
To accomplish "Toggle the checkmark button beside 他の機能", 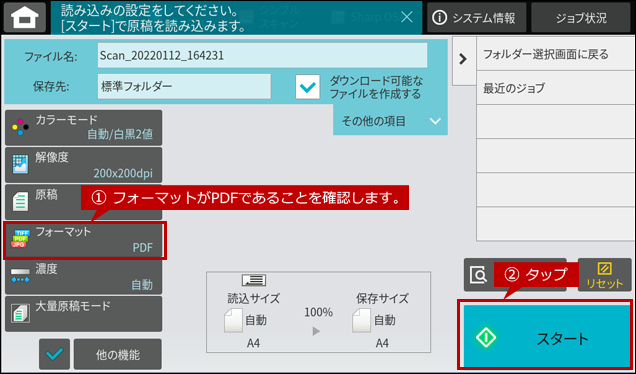I will click(x=55, y=354).
